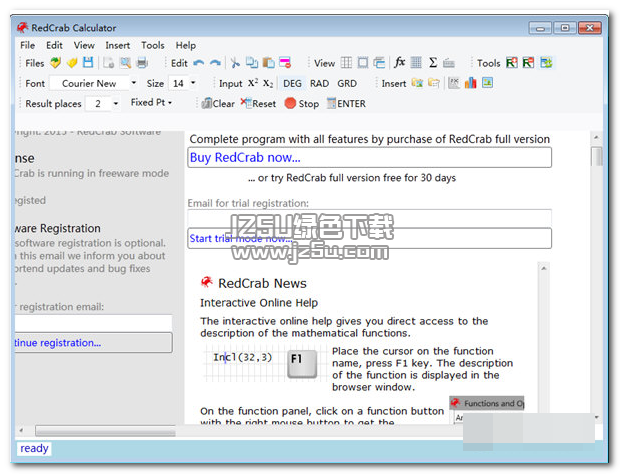
Task: Click the first folder image Insert icon
Action: tap(417, 83)
